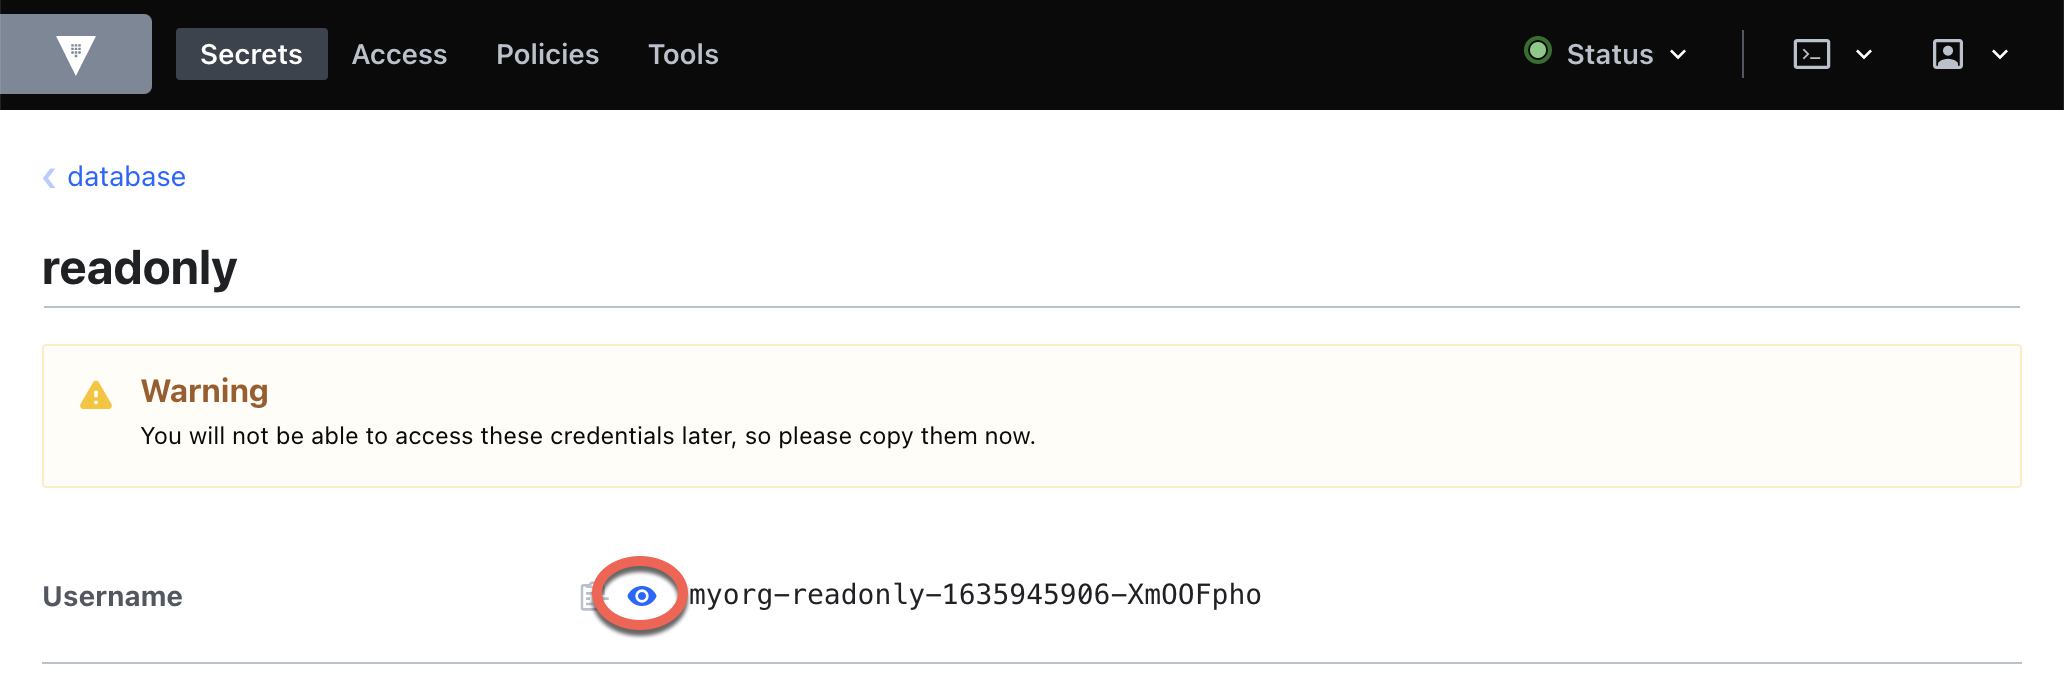Expand the Status dropdown chevron
Image resolution: width=2064 pixels, height=694 pixels.
pos(1678,55)
